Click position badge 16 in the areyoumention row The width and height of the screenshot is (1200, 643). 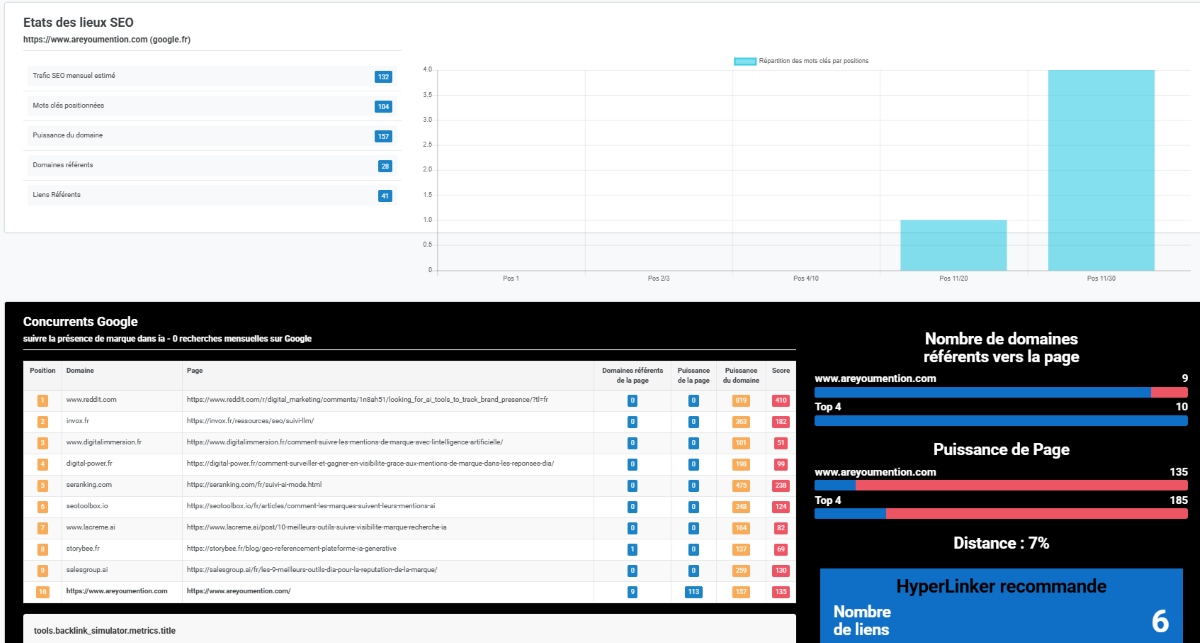(43, 591)
